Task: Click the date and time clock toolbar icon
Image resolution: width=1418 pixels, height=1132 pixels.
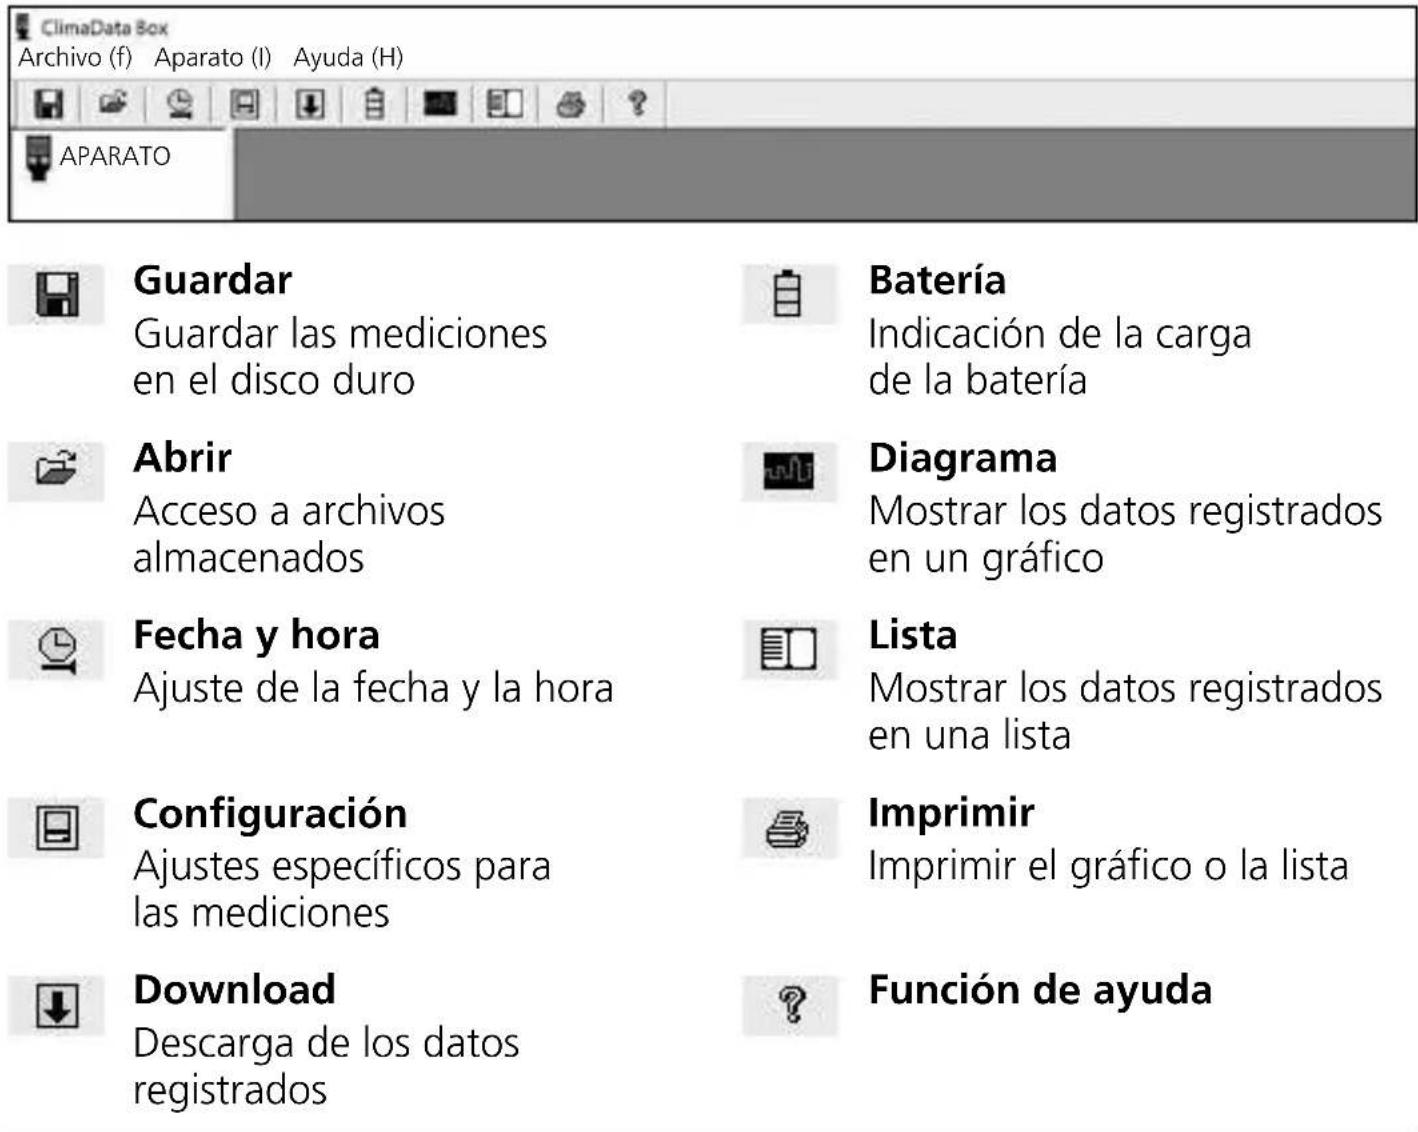Action: coord(179,104)
